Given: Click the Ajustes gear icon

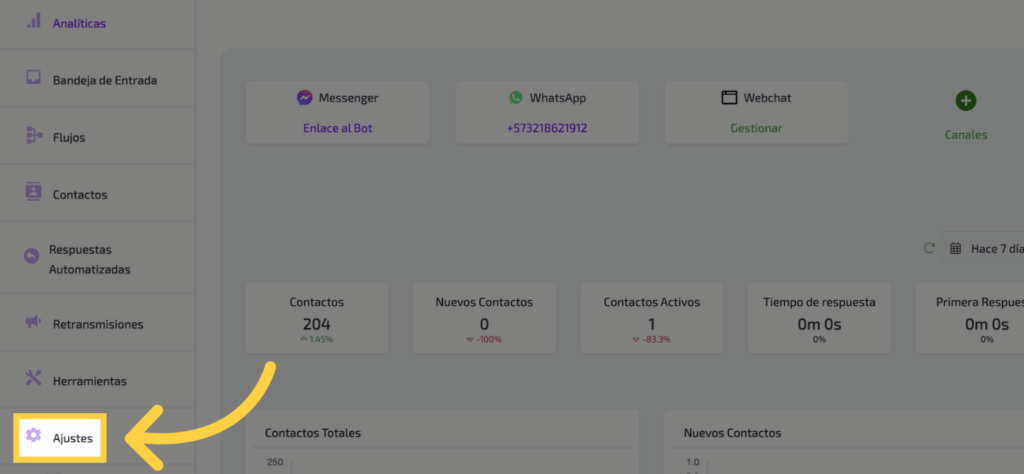Looking at the screenshot, I should point(33,435).
